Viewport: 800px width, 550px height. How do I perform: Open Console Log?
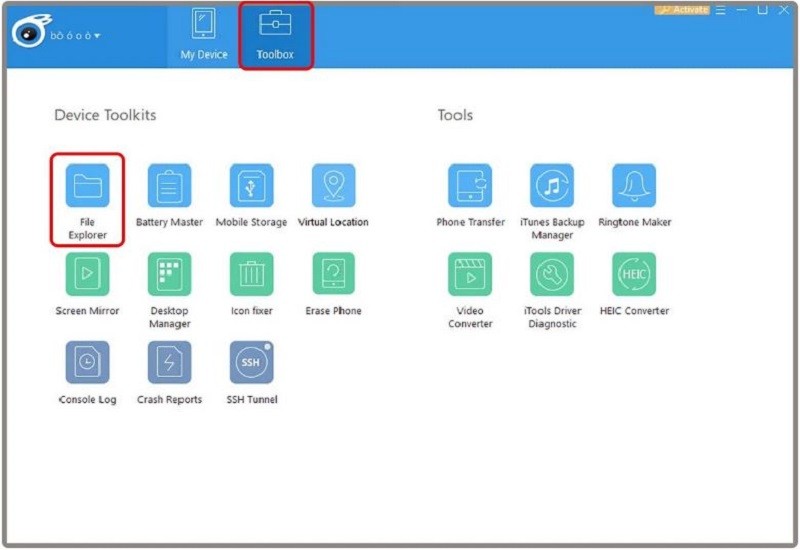coord(87,362)
